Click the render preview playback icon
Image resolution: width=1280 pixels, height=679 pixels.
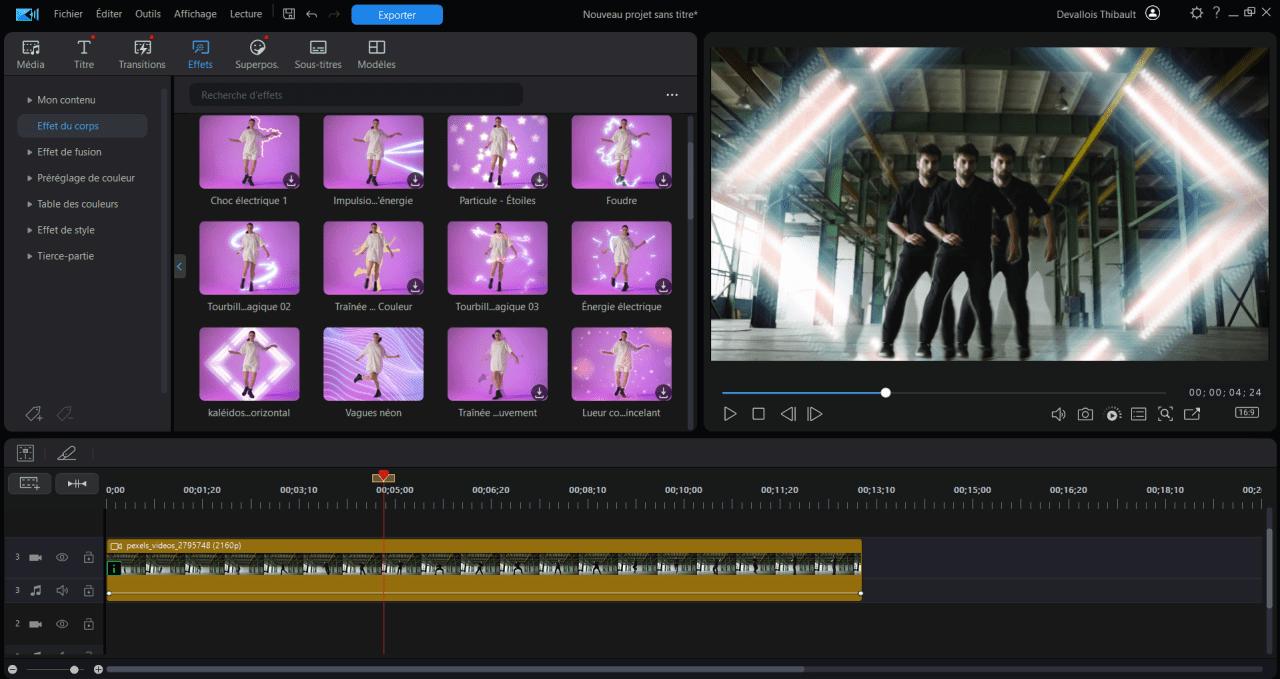1112,413
